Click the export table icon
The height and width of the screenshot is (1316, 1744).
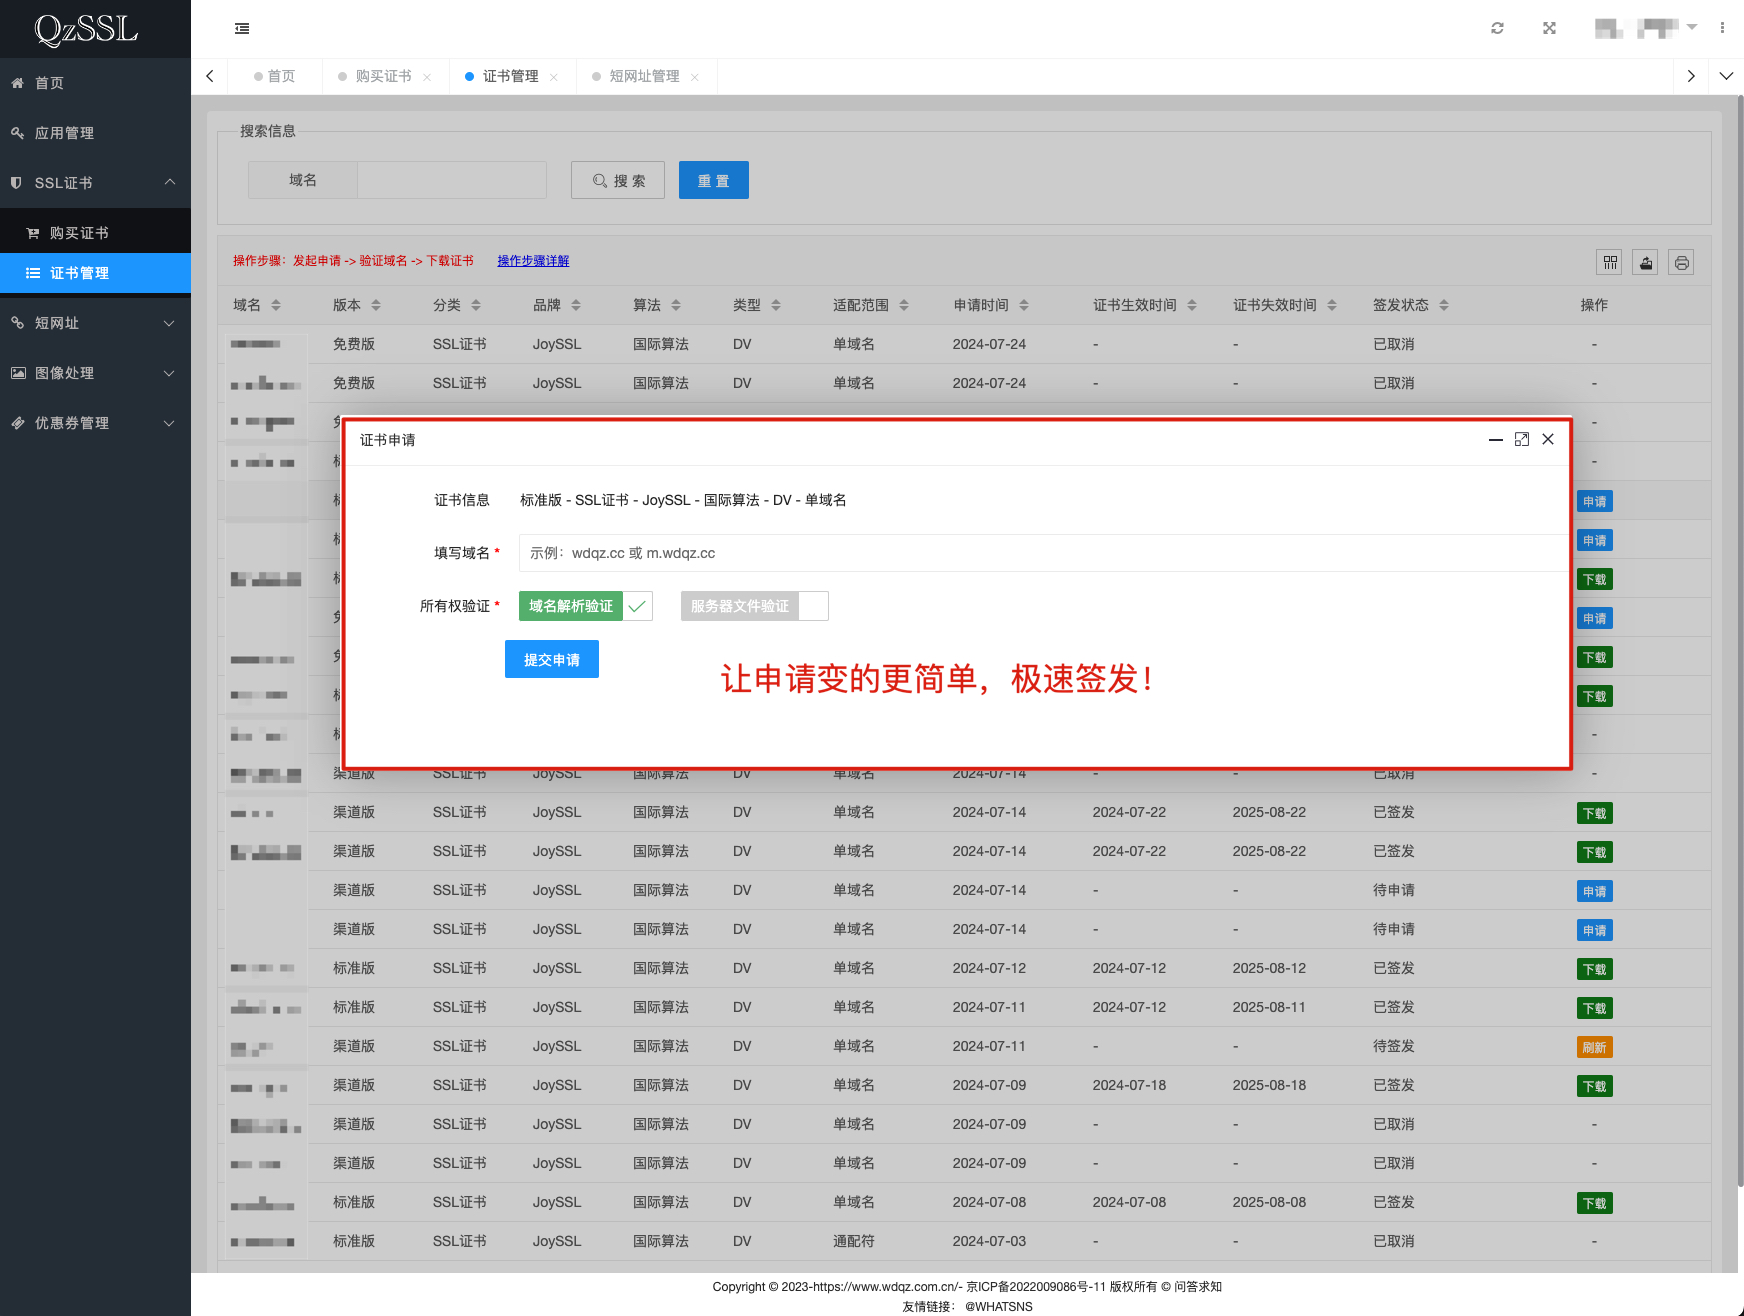click(x=1645, y=262)
